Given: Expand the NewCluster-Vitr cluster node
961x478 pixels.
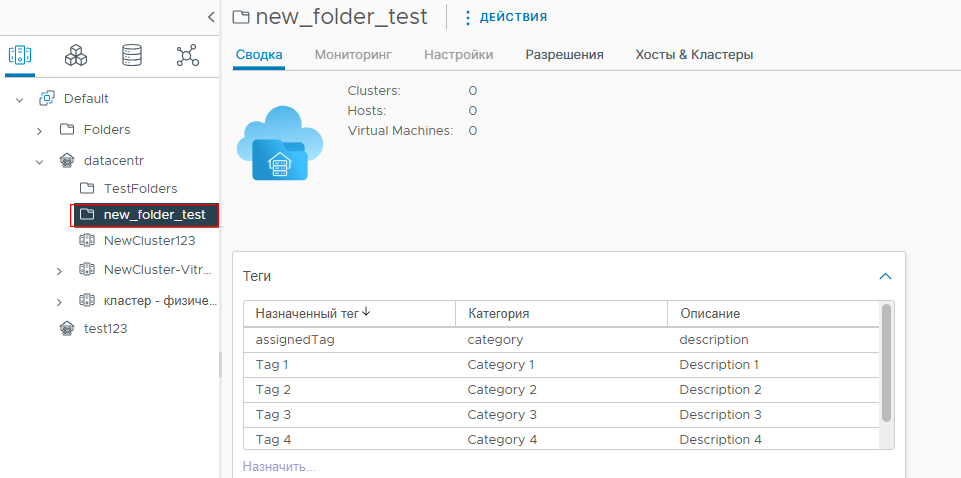Looking at the screenshot, I should (x=59, y=270).
